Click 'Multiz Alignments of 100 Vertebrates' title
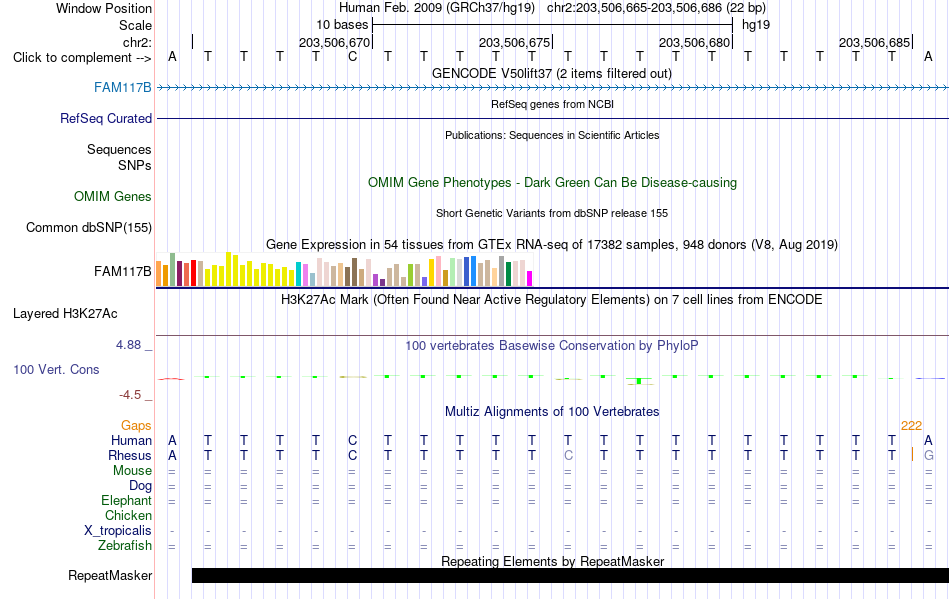This screenshot has height=599, width=950. coord(552,412)
